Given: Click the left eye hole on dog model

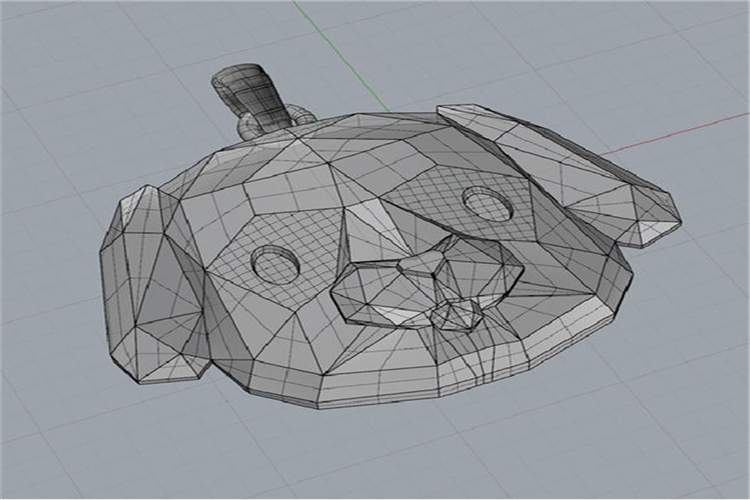Looking at the screenshot, I should point(273,263).
